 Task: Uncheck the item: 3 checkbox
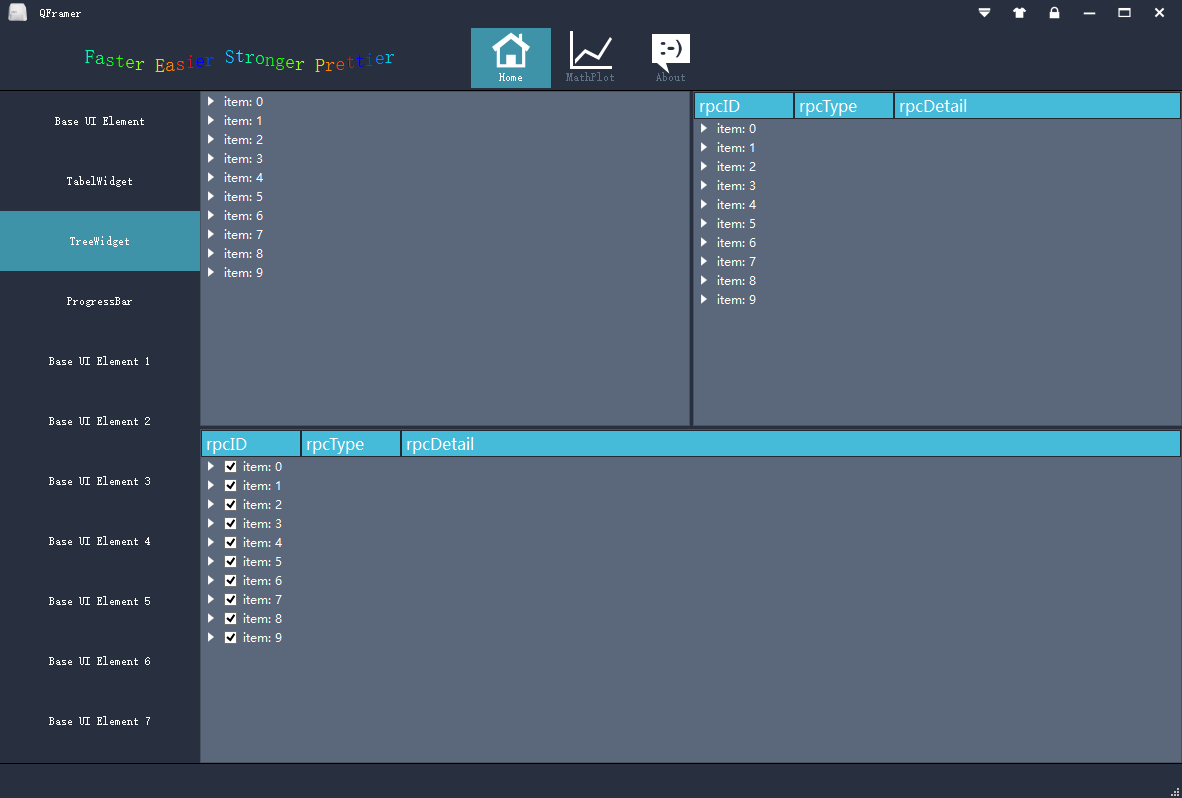(231, 523)
